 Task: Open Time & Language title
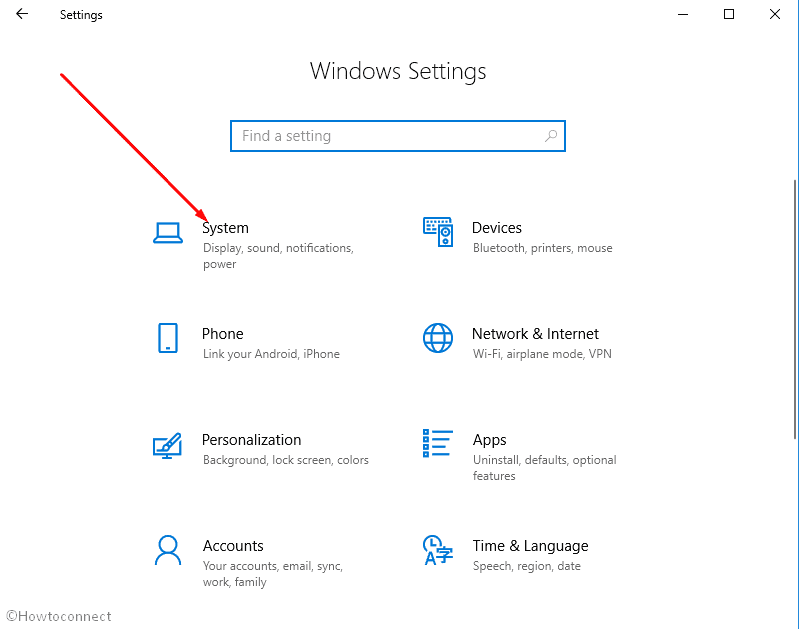coord(530,546)
